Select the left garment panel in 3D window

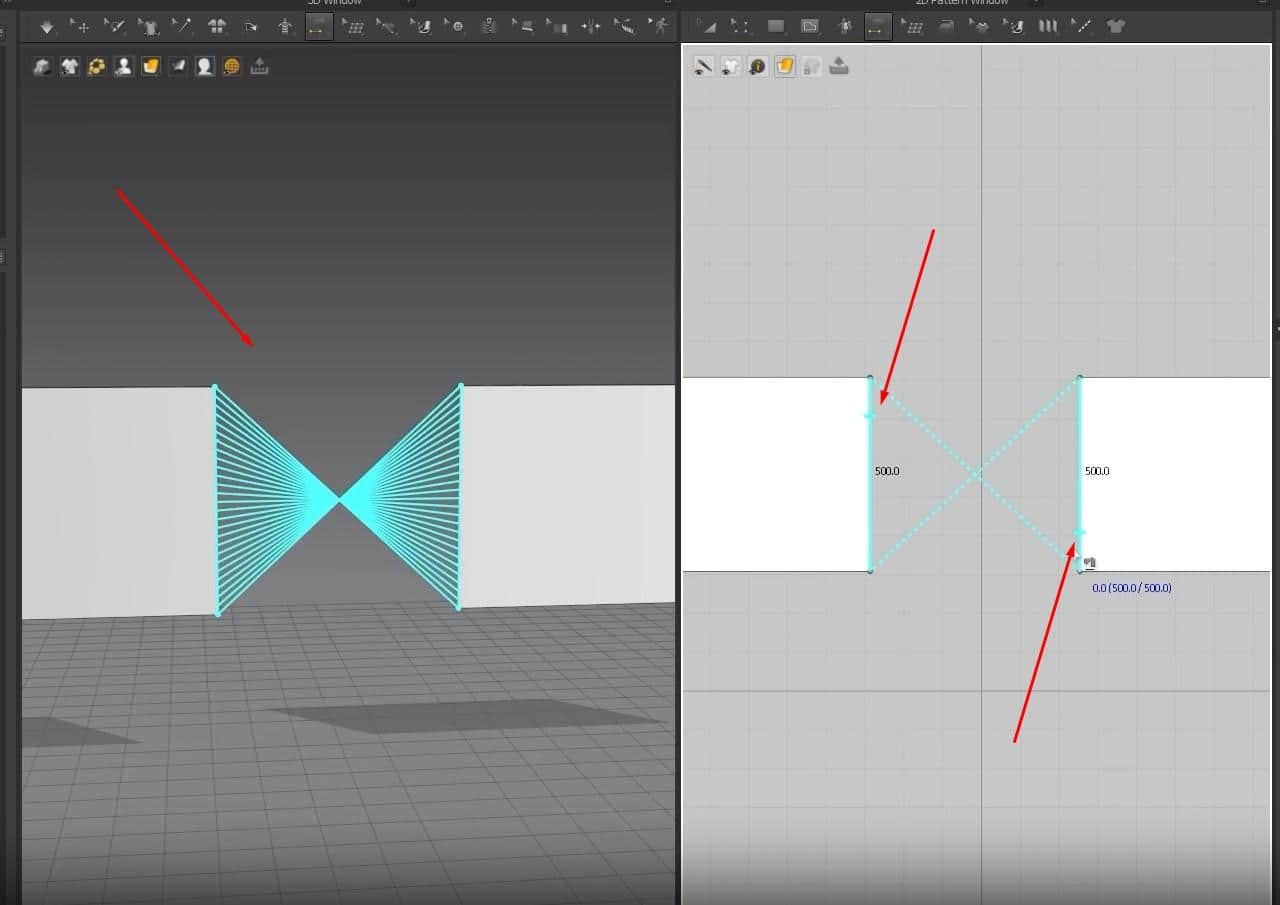(x=118, y=502)
